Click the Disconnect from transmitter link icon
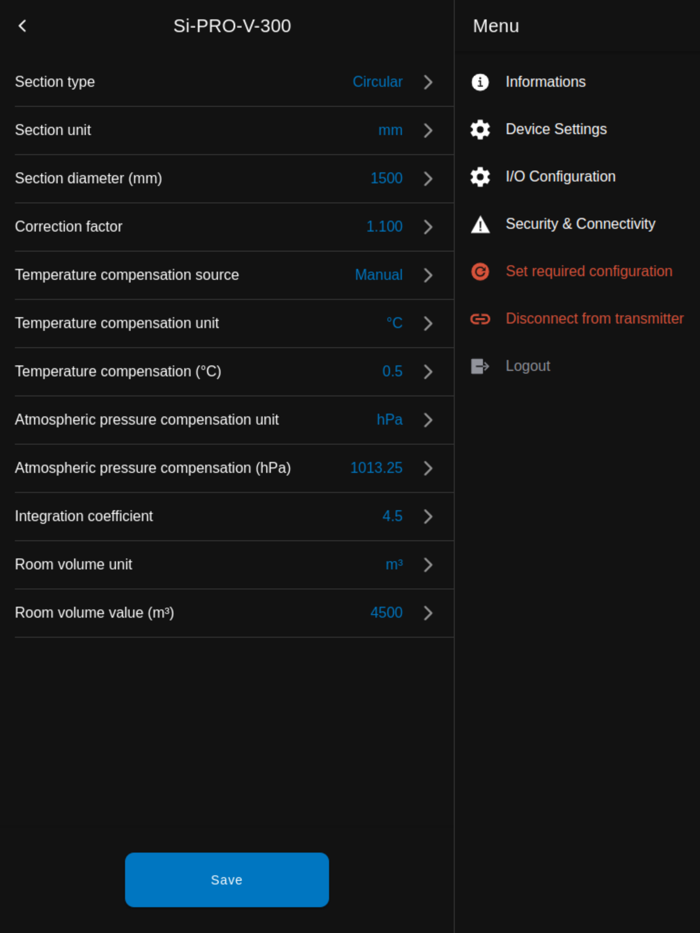700x933 pixels. pos(480,319)
